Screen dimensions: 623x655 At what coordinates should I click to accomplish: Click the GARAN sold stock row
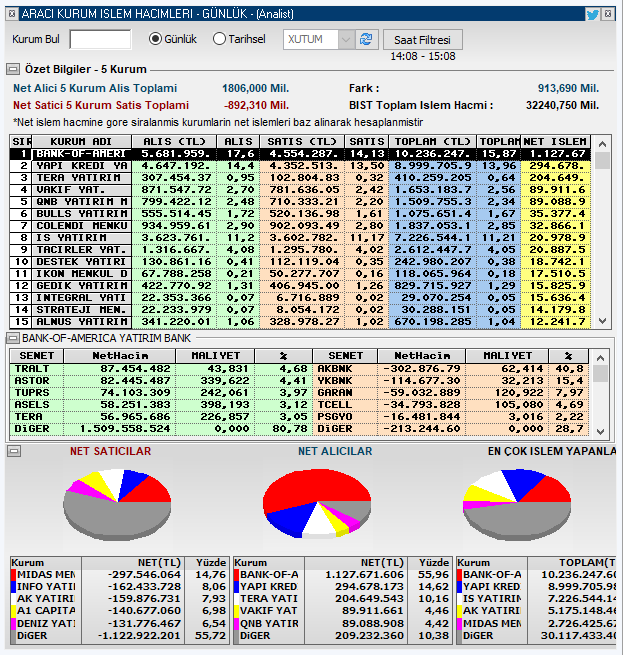pyautogui.click(x=451, y=393)
